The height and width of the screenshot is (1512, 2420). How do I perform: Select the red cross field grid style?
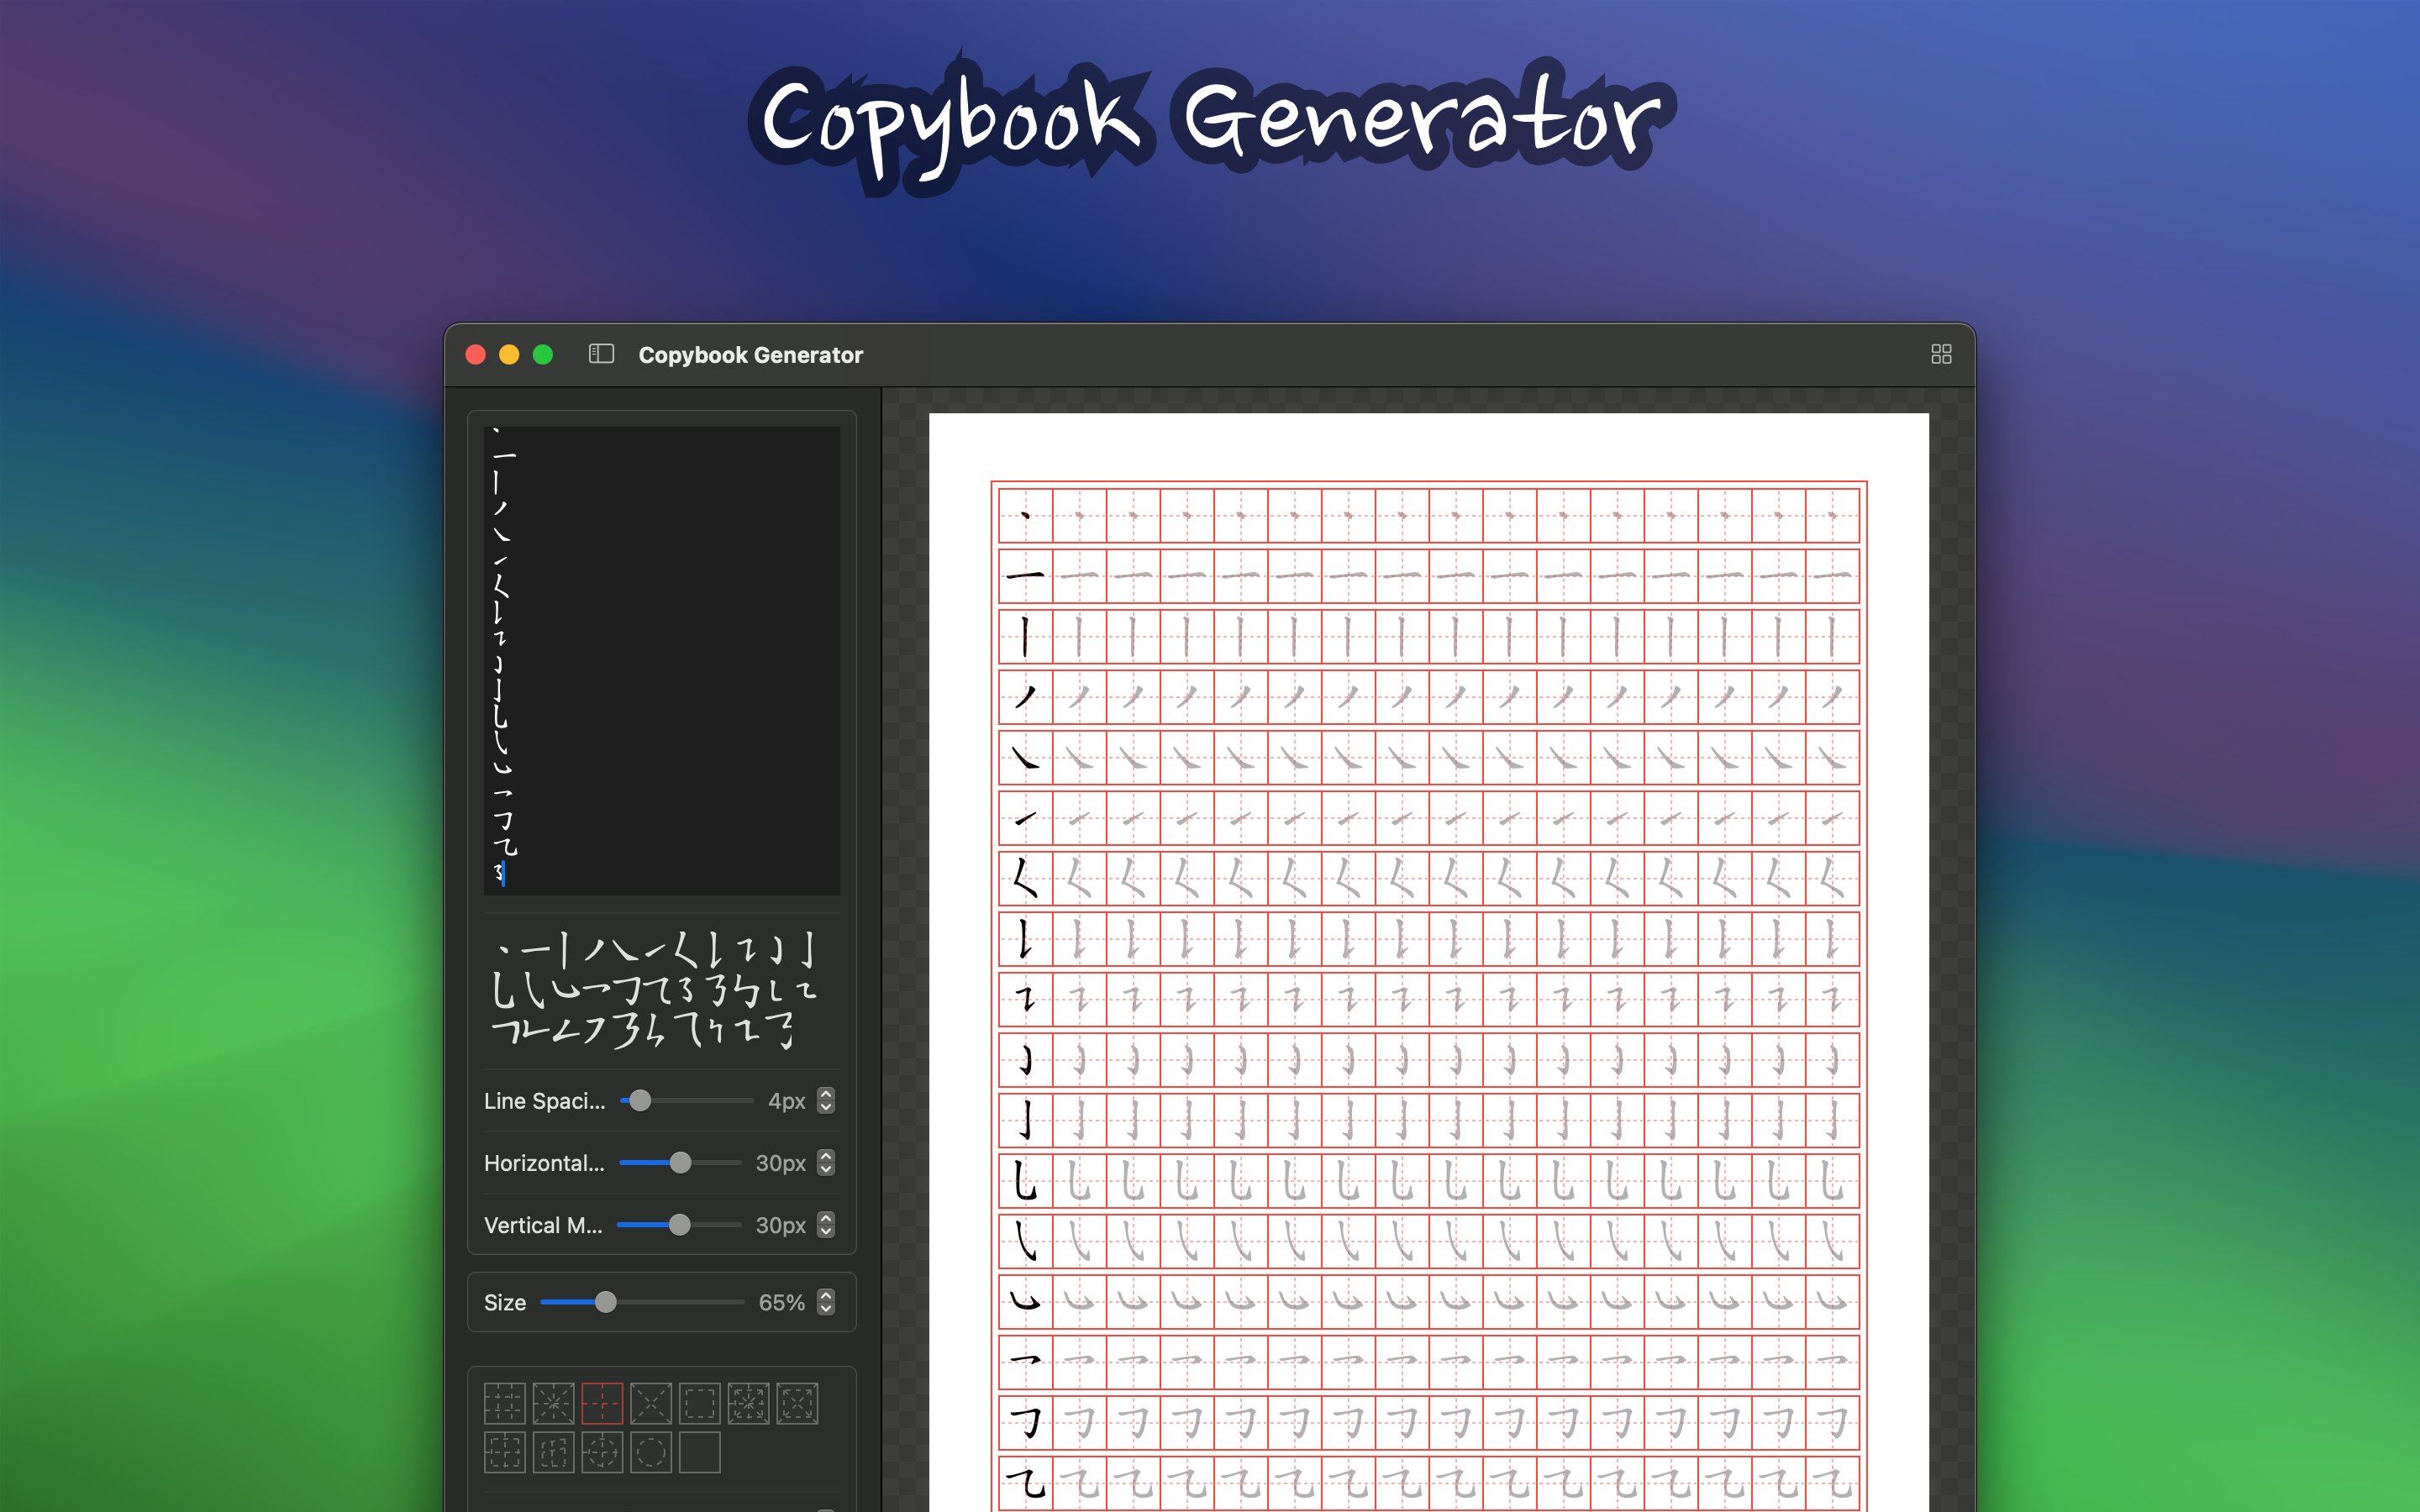(602, 1403)
